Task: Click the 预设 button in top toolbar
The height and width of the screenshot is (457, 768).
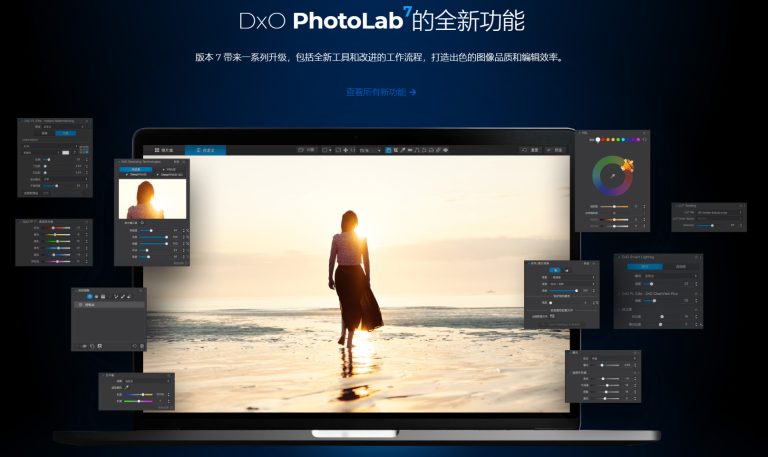Action: coord(554,150)
